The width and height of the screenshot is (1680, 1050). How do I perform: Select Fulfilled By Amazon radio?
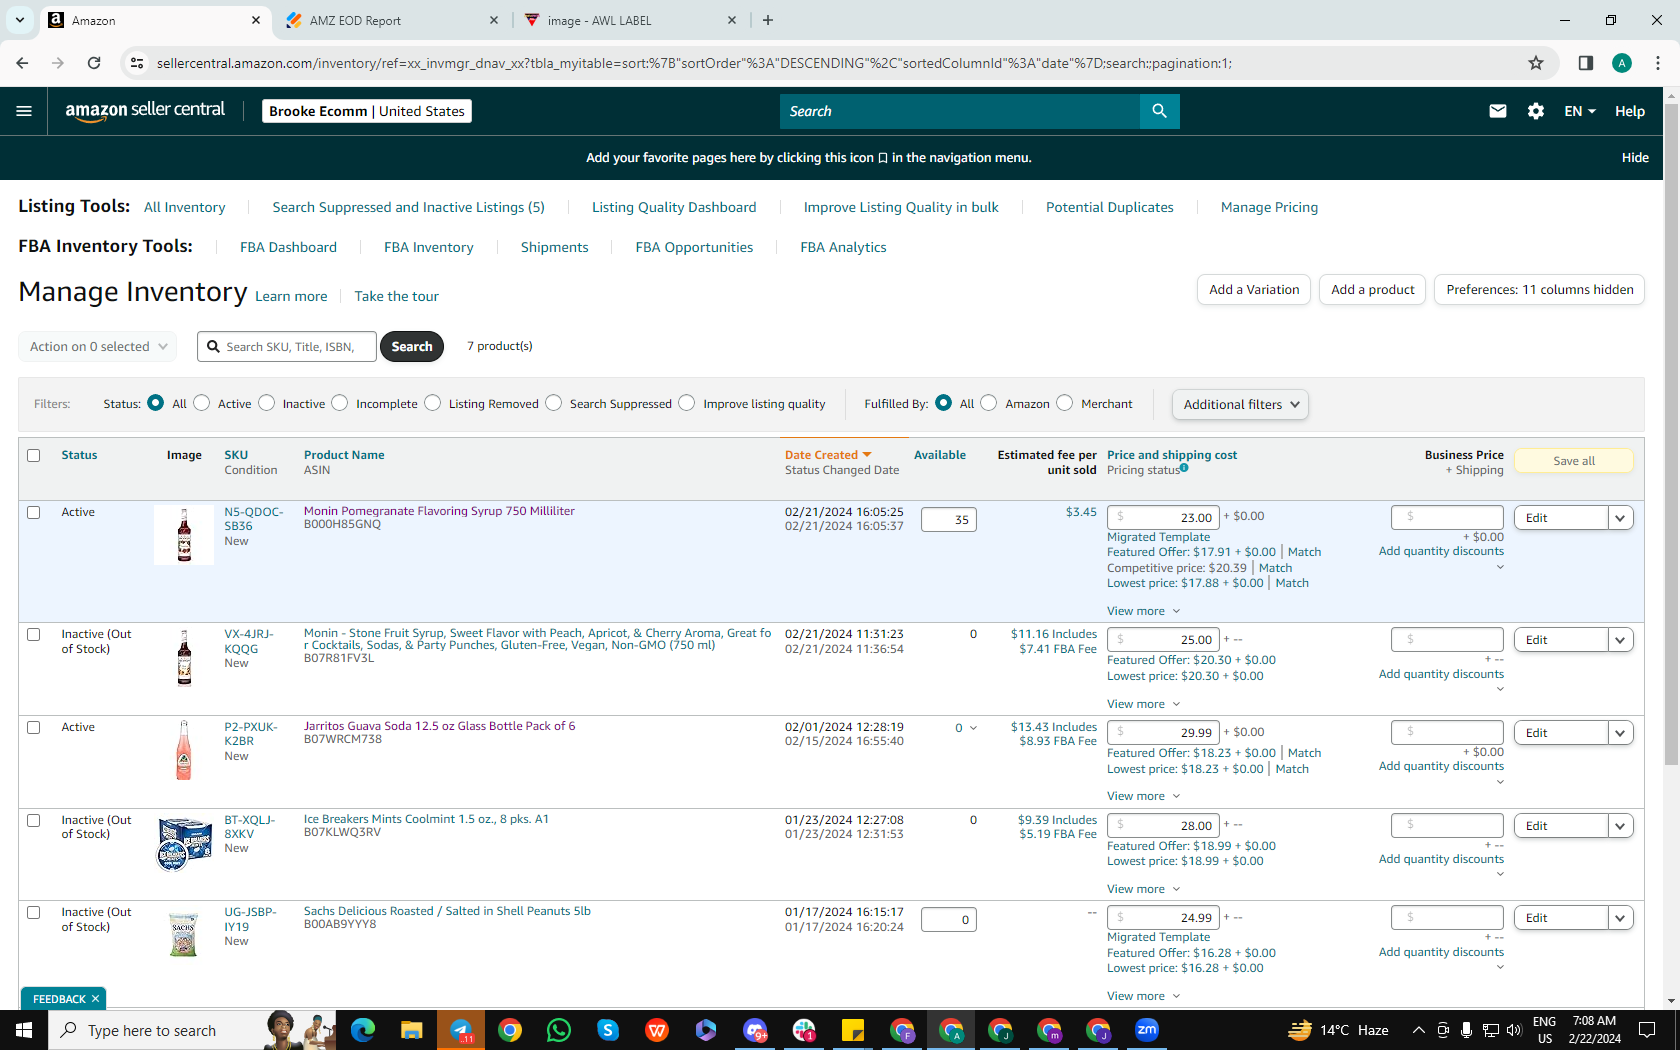click(989, 403)
